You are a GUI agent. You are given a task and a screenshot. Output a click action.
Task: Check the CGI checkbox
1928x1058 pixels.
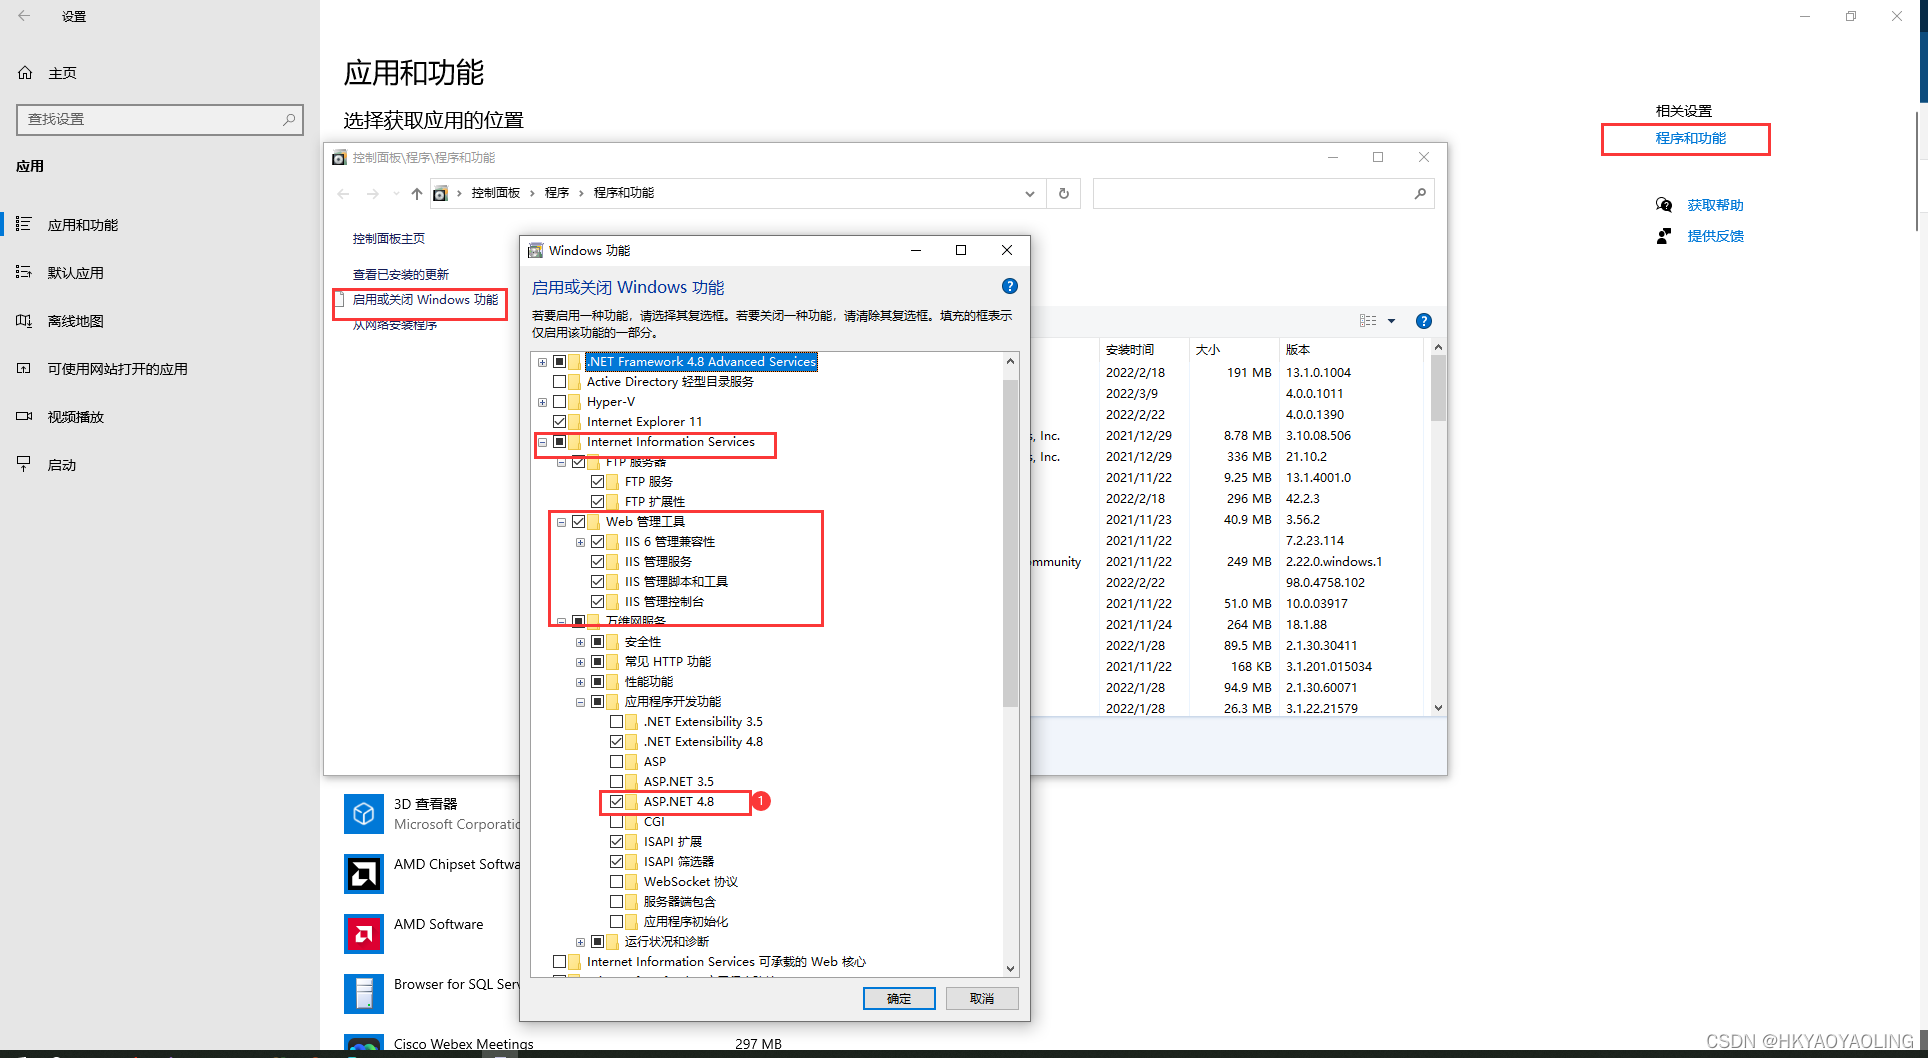pyautogui.click(x=617, y=821)
